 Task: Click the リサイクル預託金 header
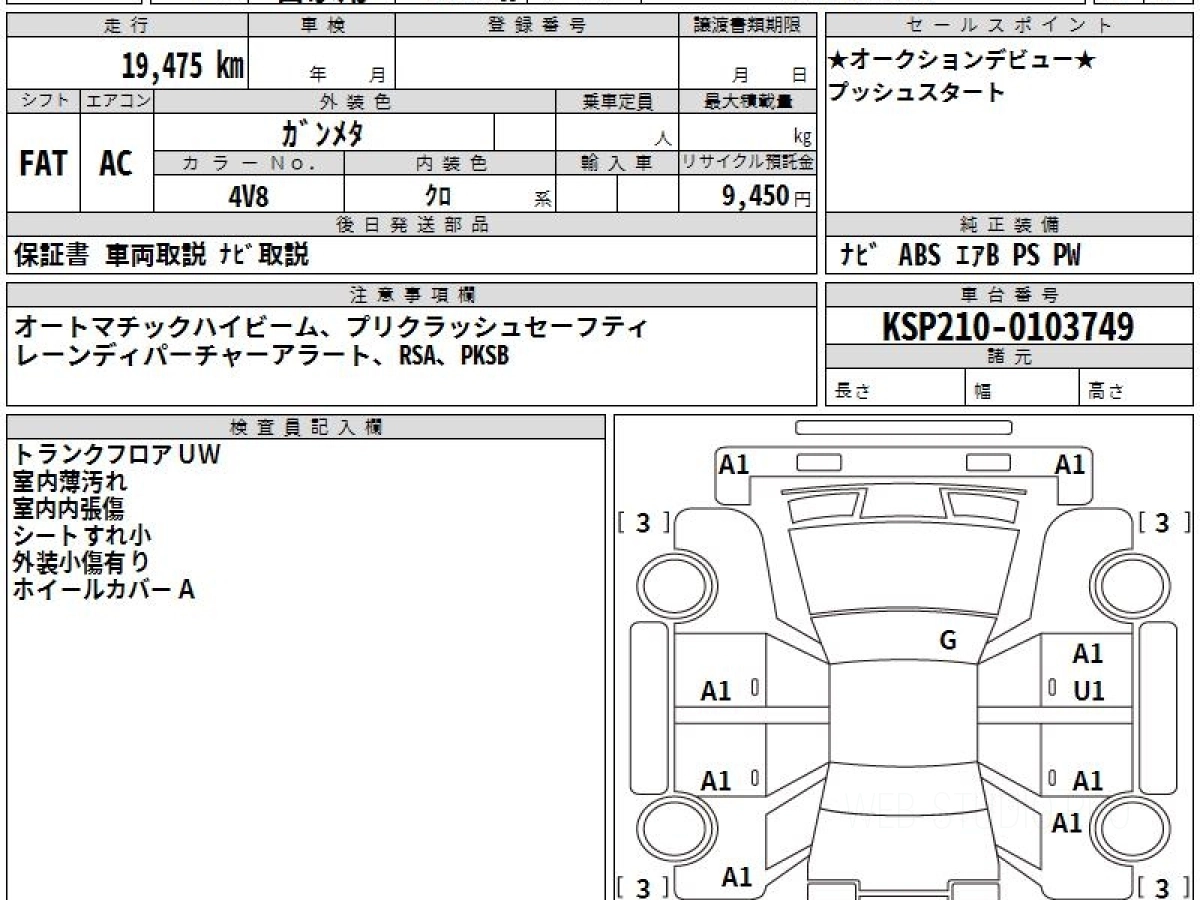(x=747, y=163)
